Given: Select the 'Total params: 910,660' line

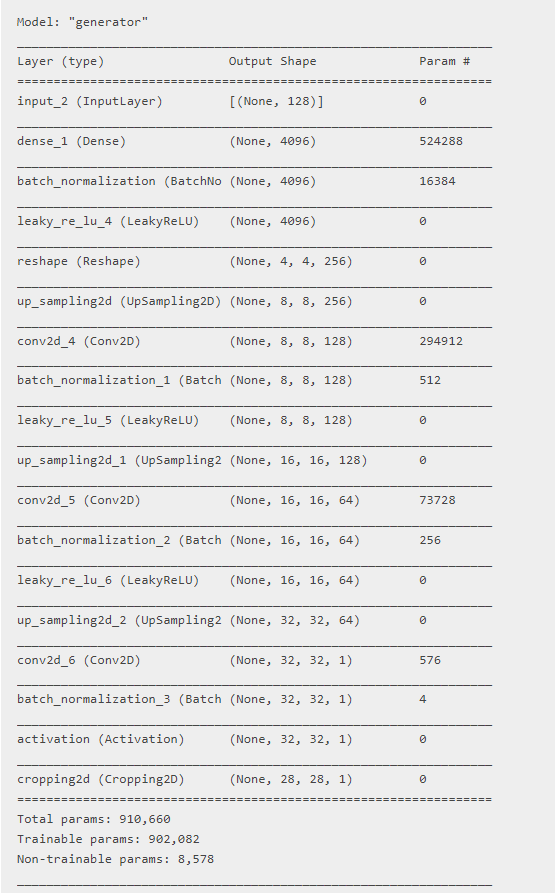Looking at the screenshot, I should pyautogui.click(x=94, y=819).
